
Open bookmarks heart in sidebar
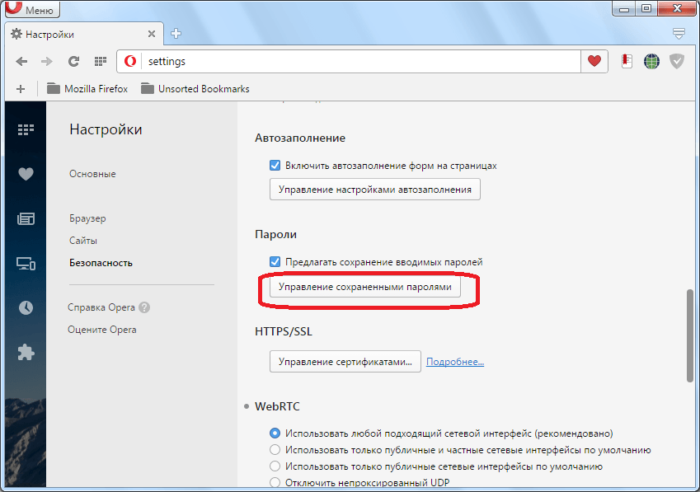coord(25,174)
